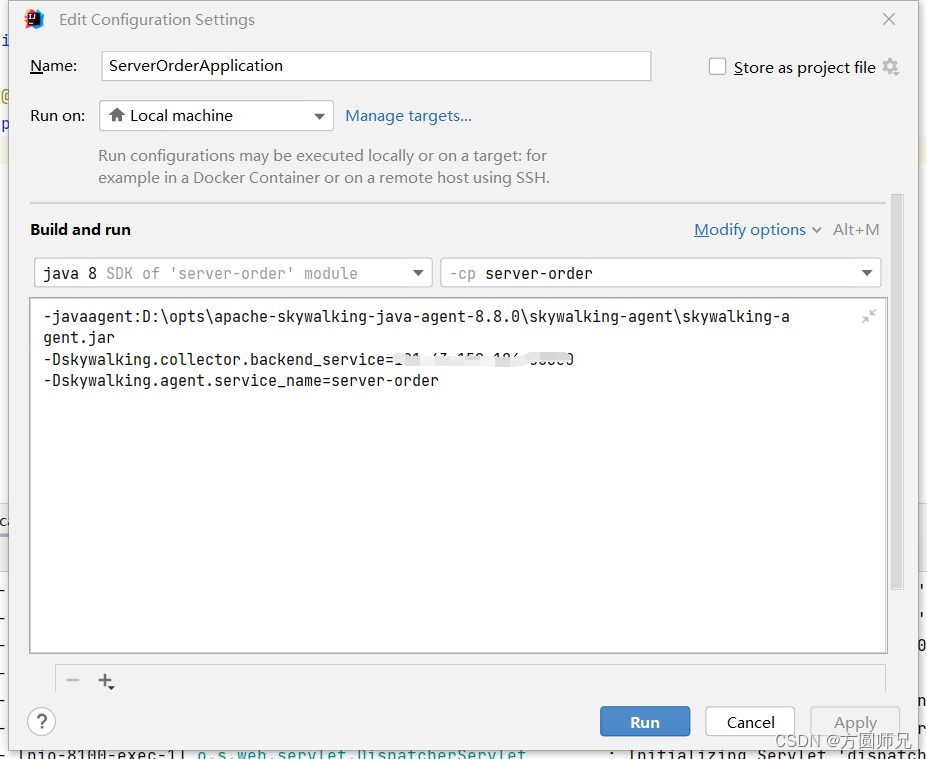Viewport: 927px width, 759px height.
Task: Click the minus icon to remove a task
Action: coord(73,680)
